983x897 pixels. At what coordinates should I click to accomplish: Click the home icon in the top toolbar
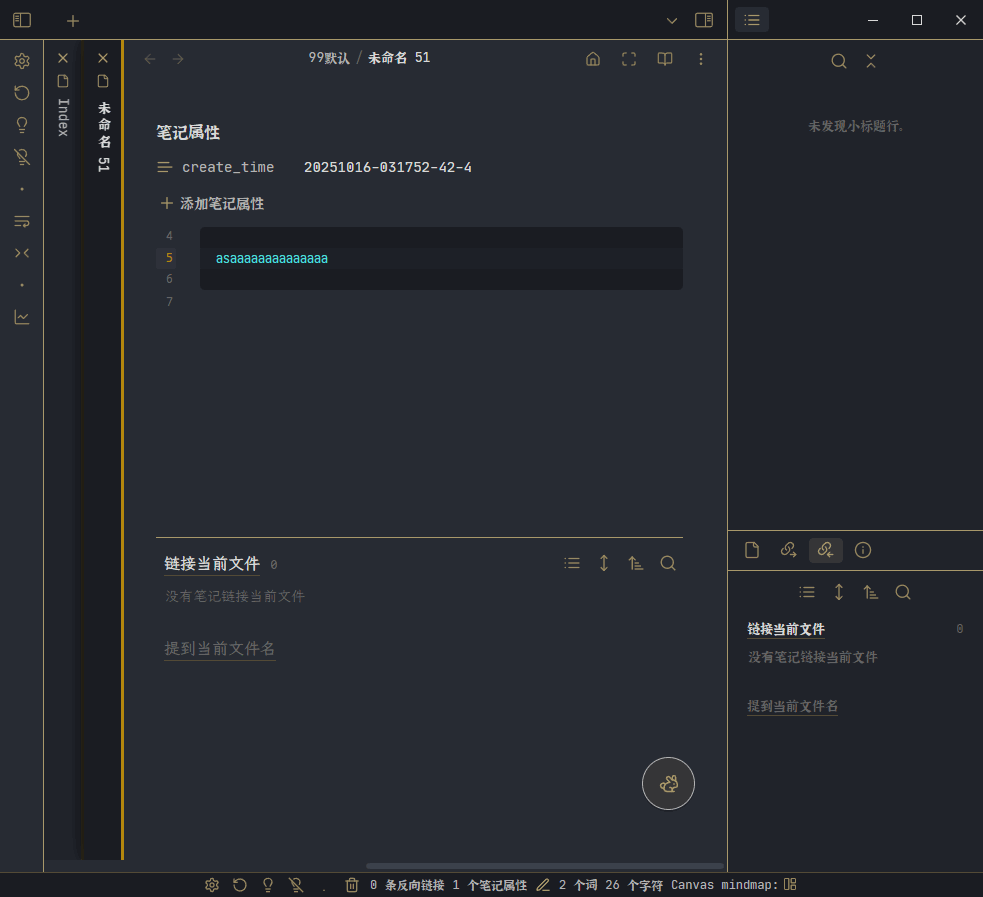click(x=593, y=59)
